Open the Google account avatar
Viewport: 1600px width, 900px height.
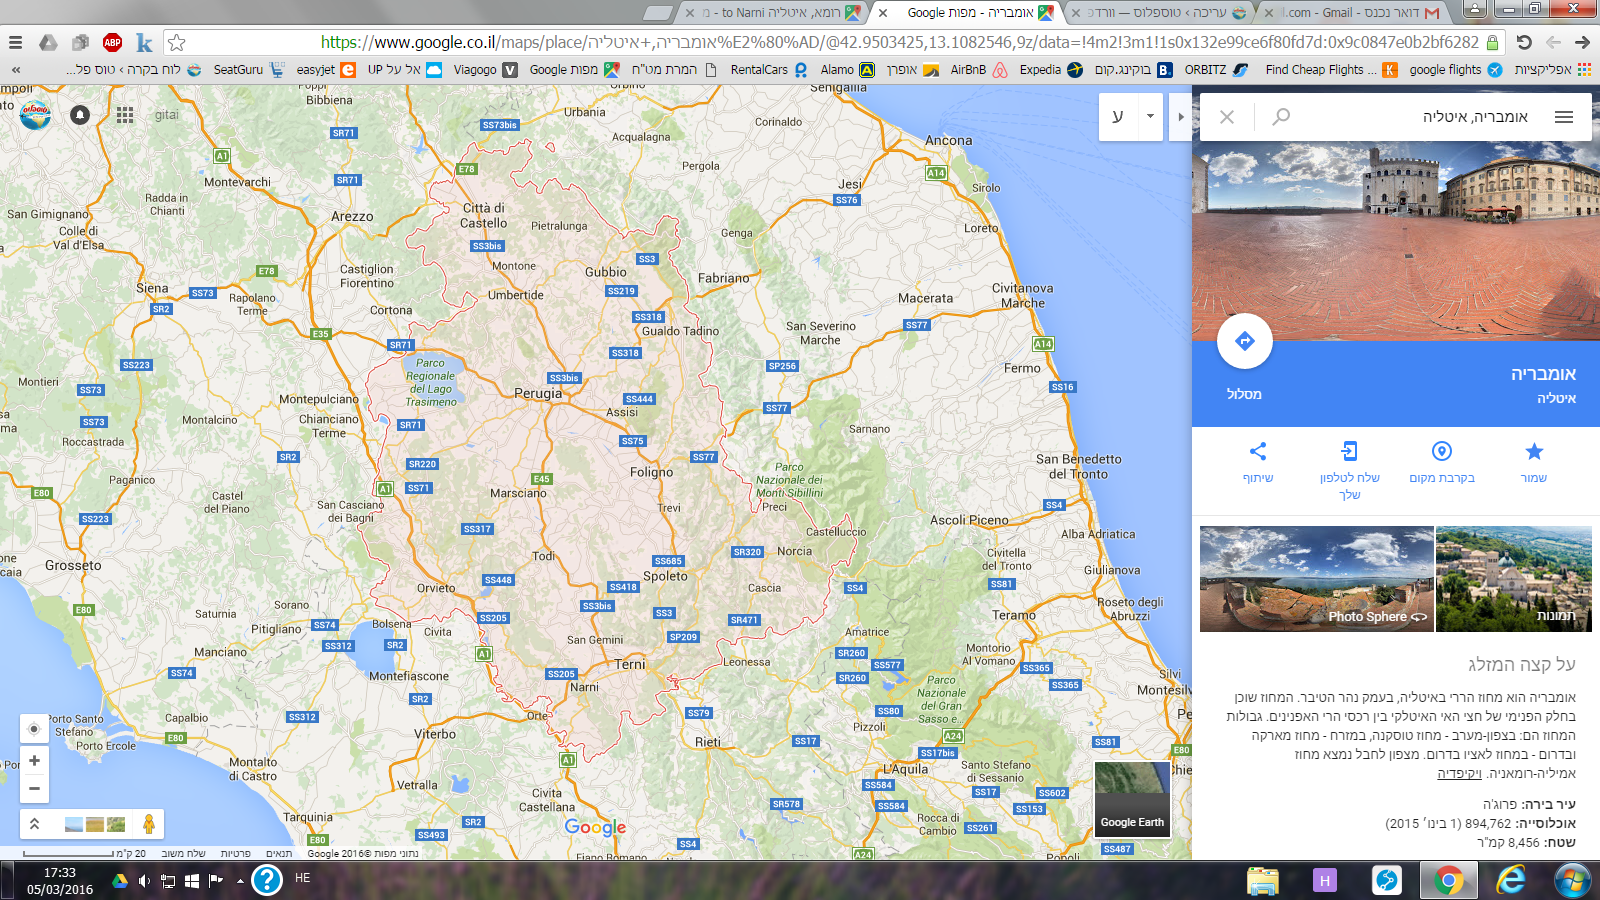coord(35,114)
